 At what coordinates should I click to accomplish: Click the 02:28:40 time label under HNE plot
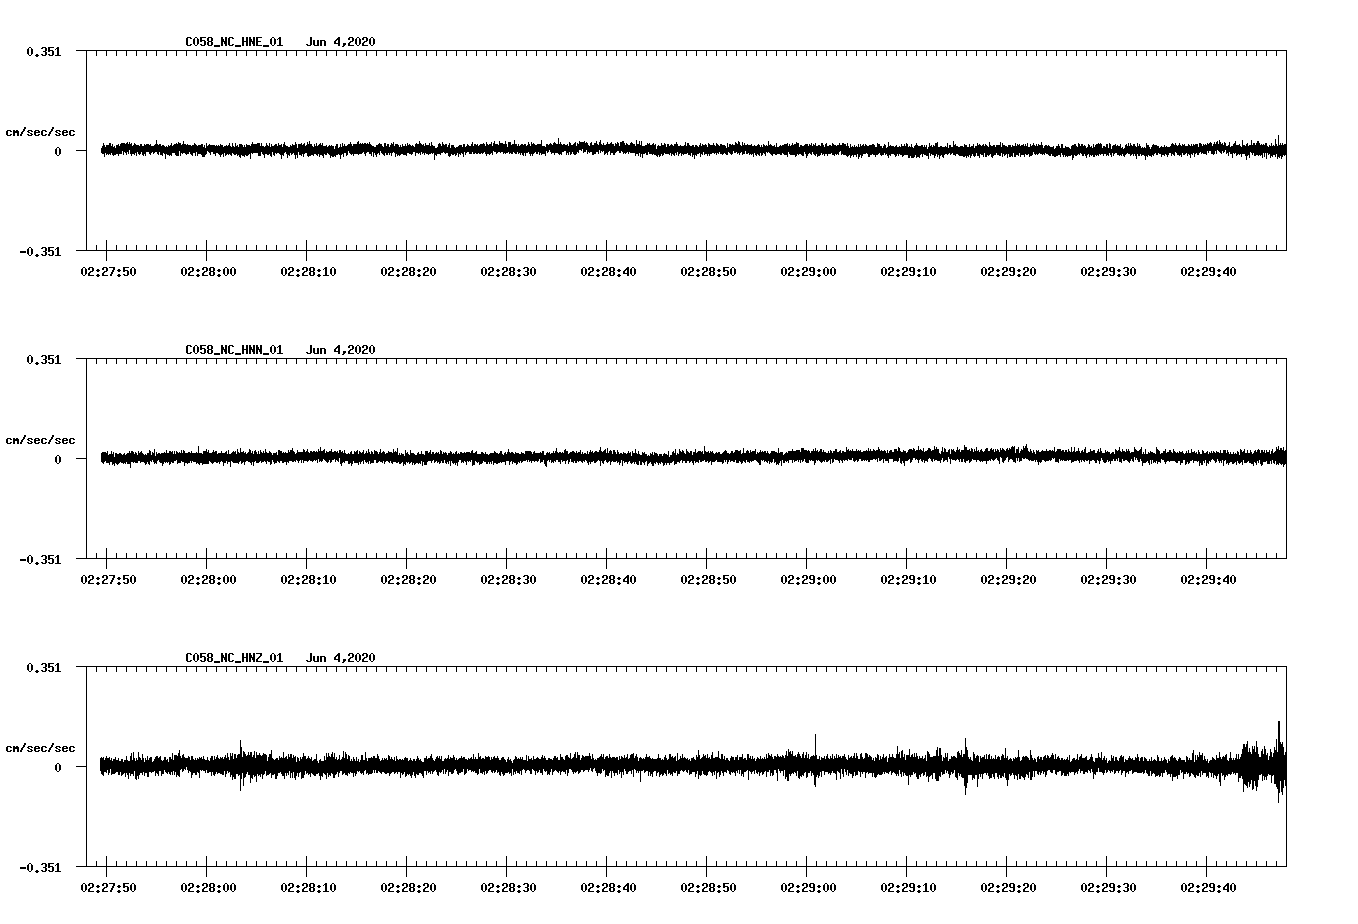[608, 272]
